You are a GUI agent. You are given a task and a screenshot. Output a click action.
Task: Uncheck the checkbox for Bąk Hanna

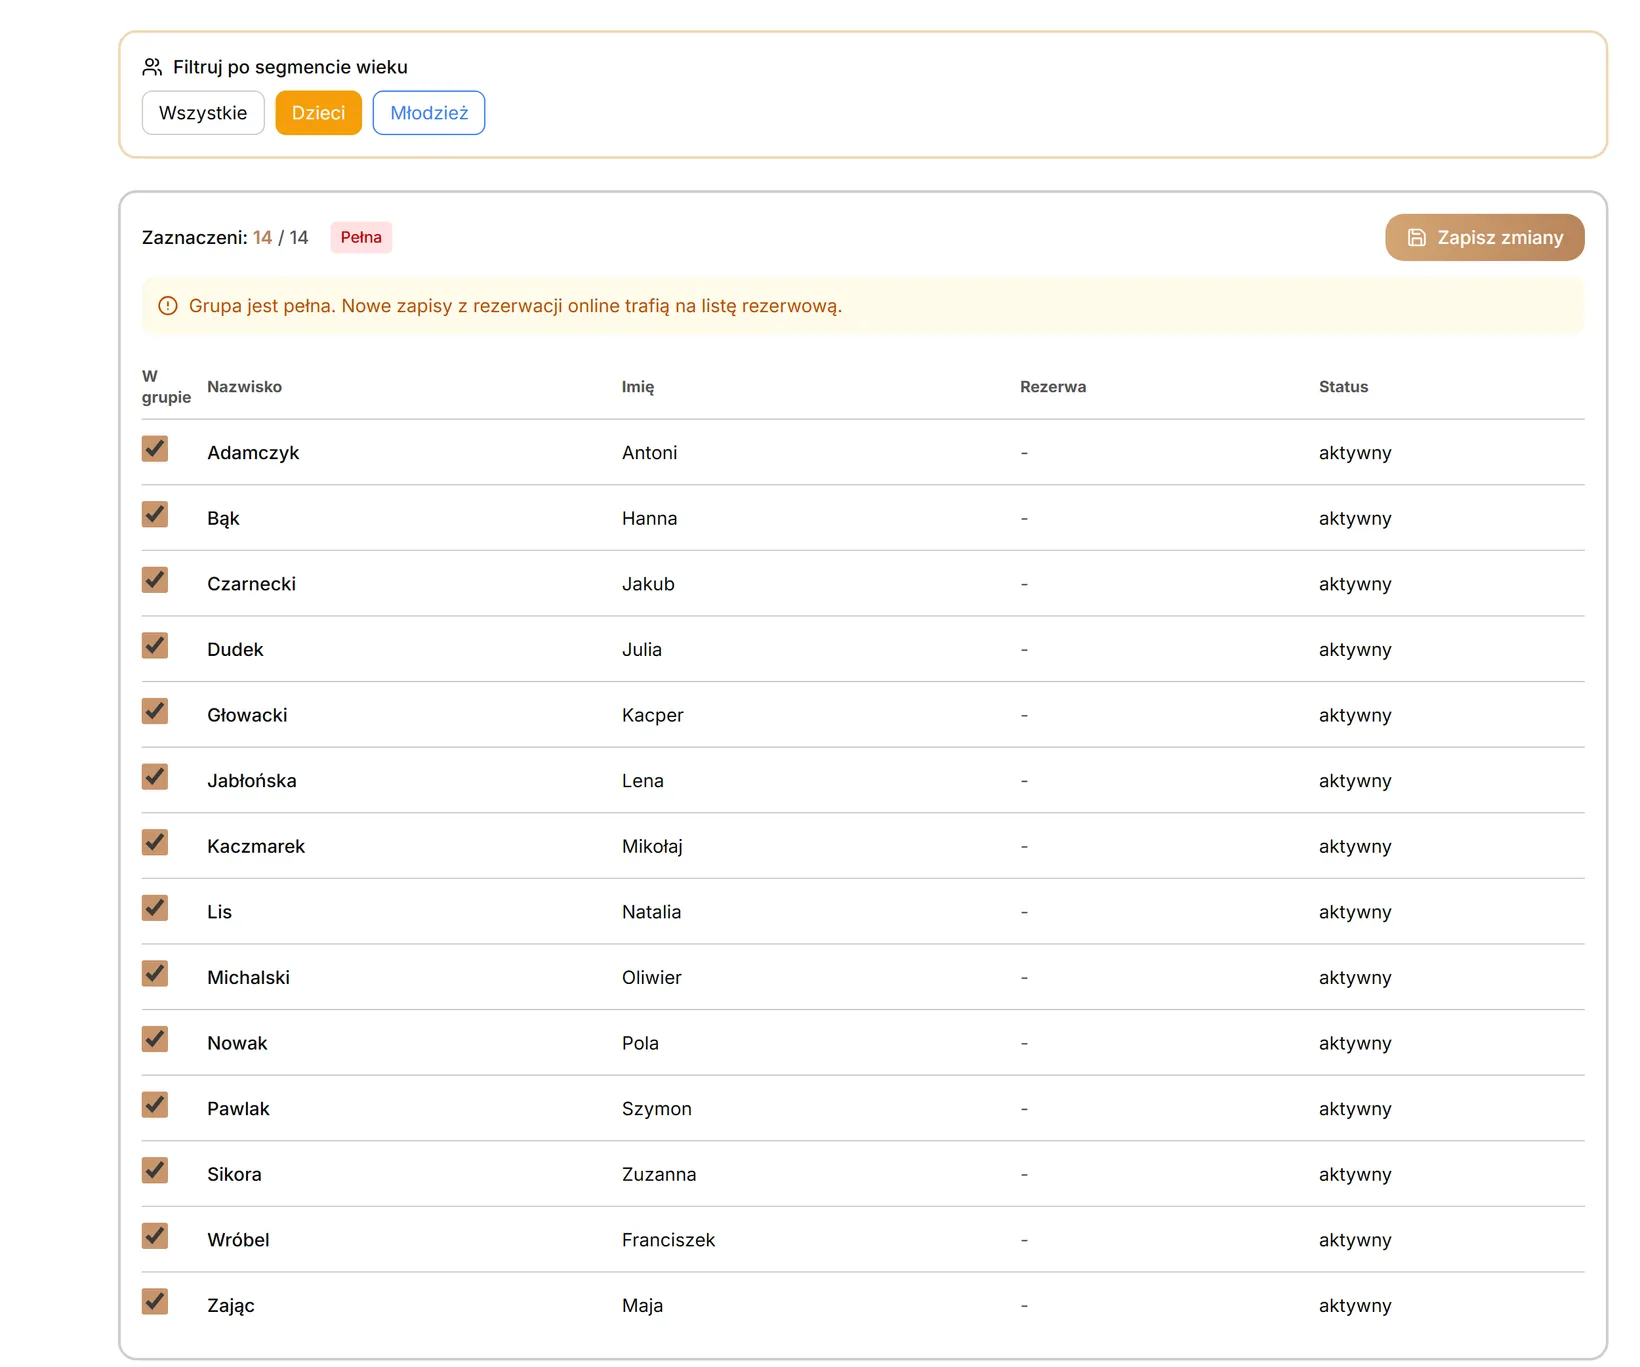tap(155, 515)
